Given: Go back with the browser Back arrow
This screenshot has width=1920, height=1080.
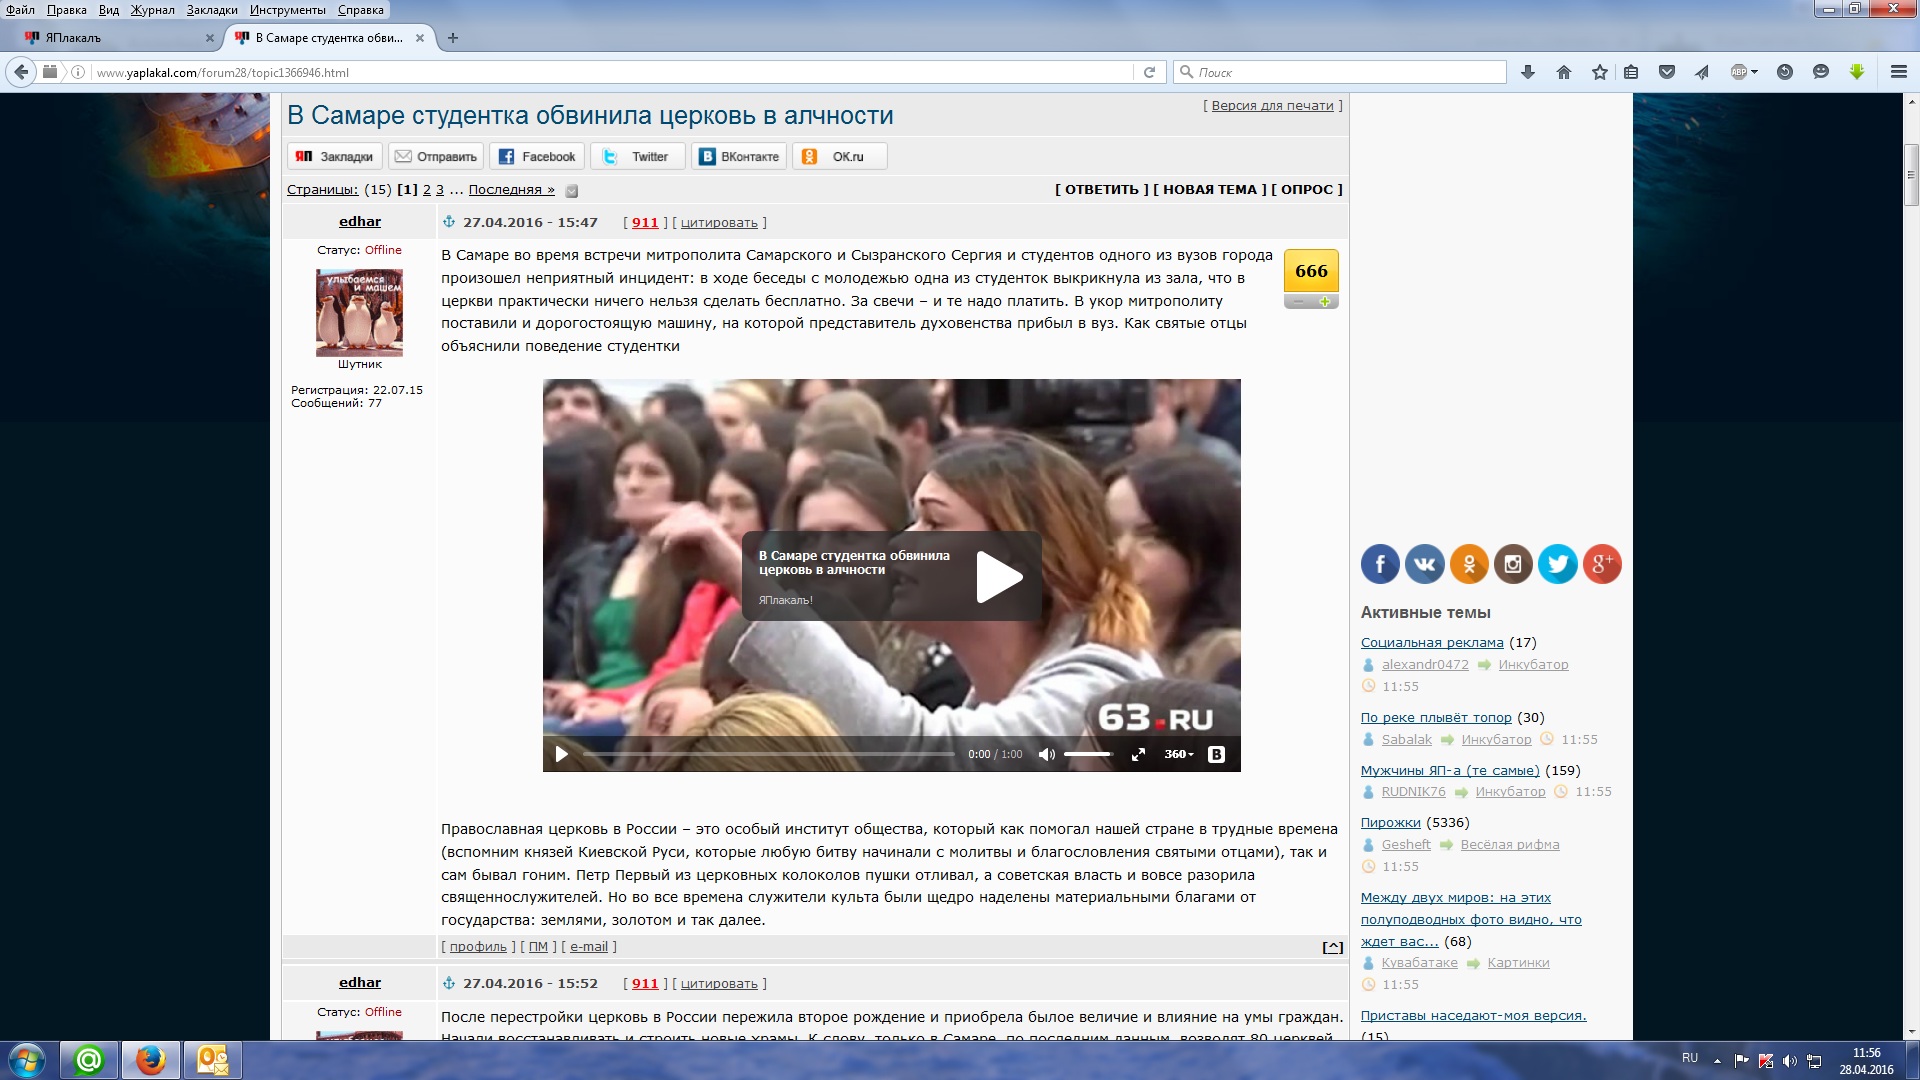Looking at the screenshot, I should (x=21, y=72).
